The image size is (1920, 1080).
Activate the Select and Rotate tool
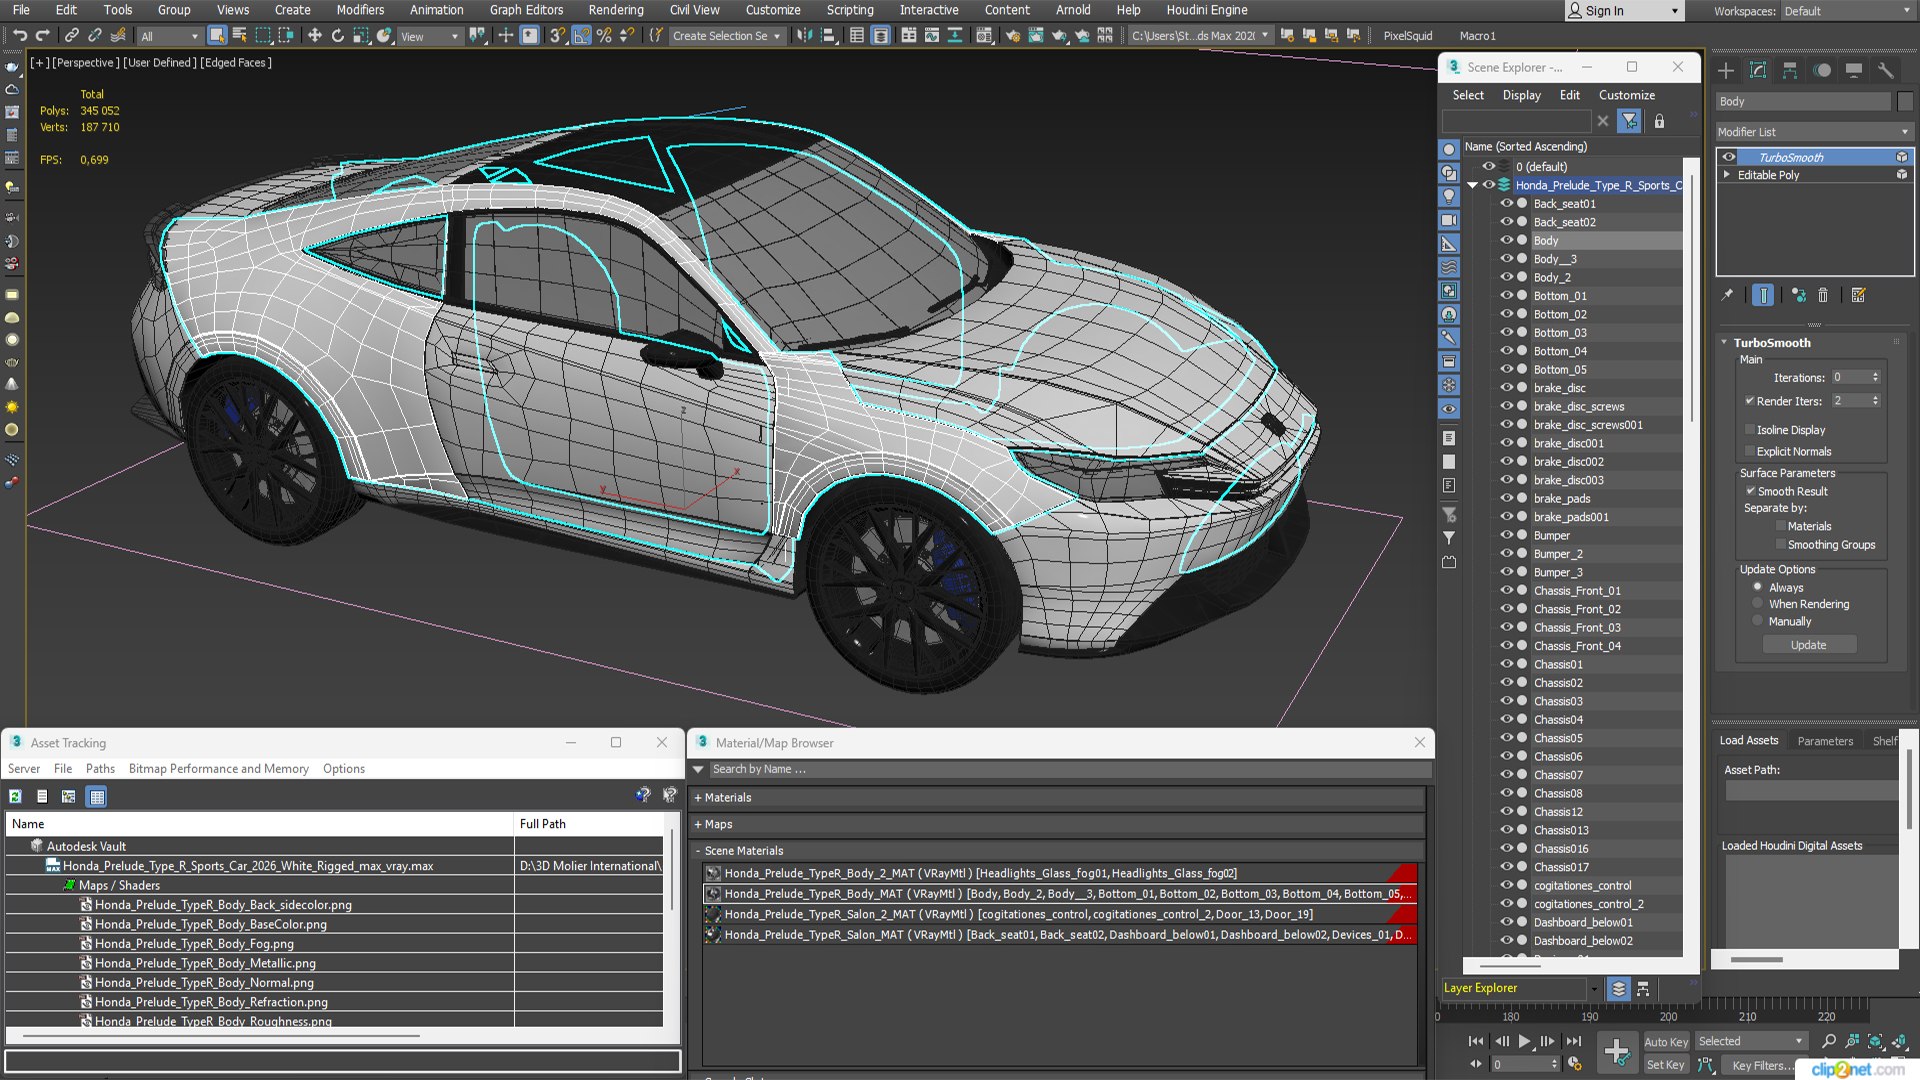[x=337, y=36]
